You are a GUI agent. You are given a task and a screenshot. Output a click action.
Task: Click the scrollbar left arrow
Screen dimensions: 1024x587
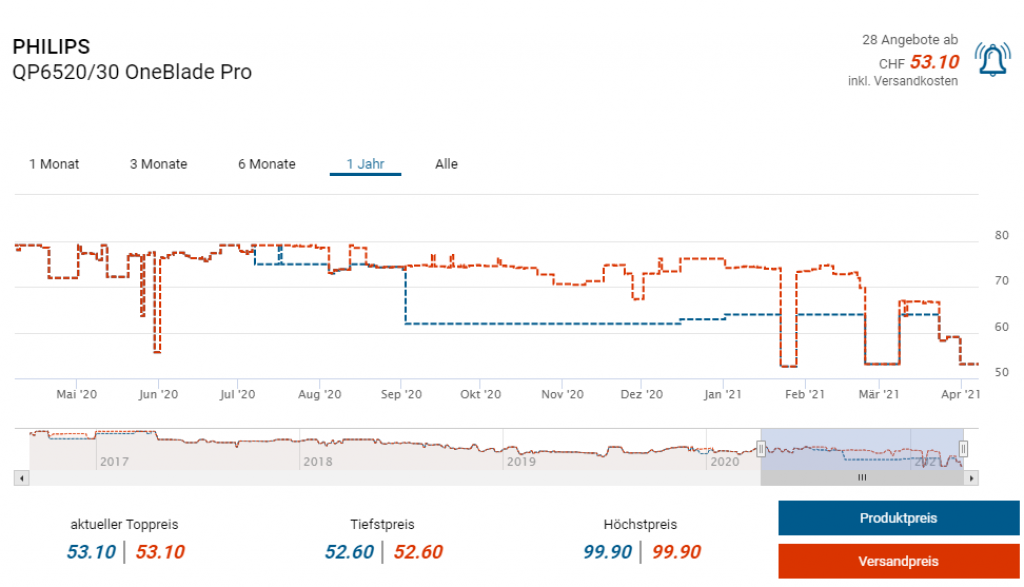click(x=21, y=478)
